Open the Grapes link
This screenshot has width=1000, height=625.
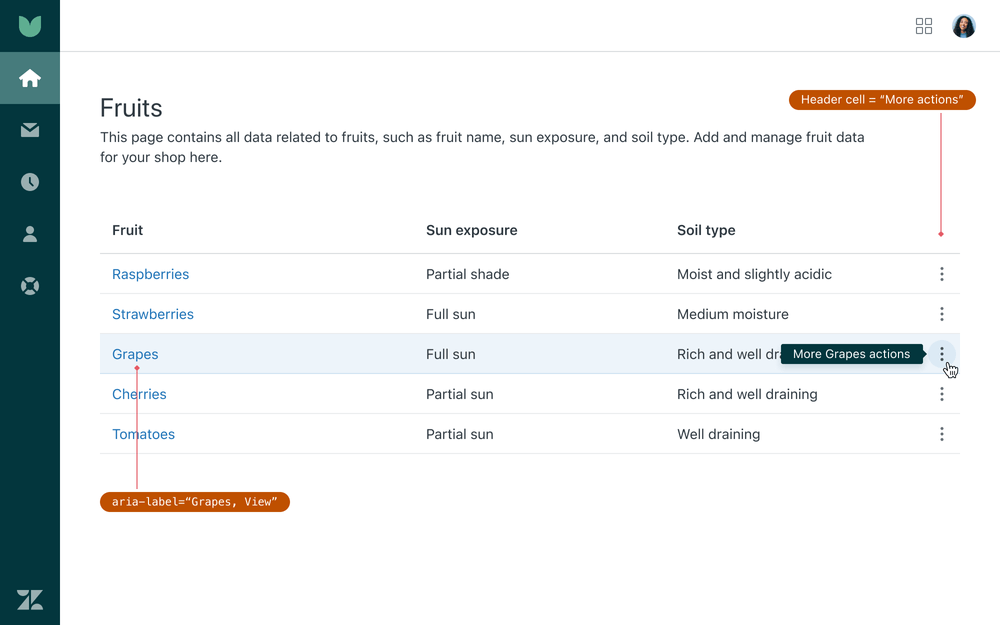point(135,354)
